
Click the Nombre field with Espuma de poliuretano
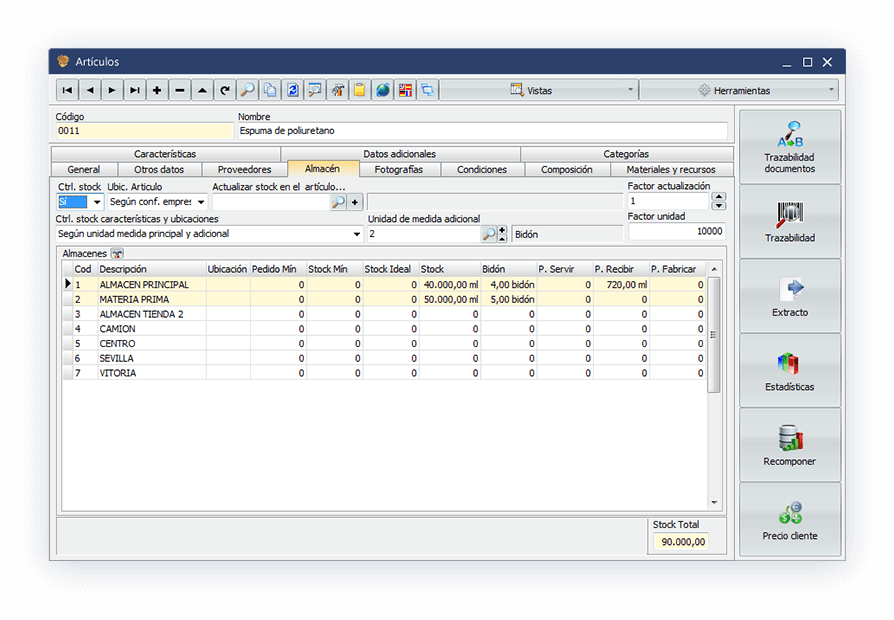point(482,131)
